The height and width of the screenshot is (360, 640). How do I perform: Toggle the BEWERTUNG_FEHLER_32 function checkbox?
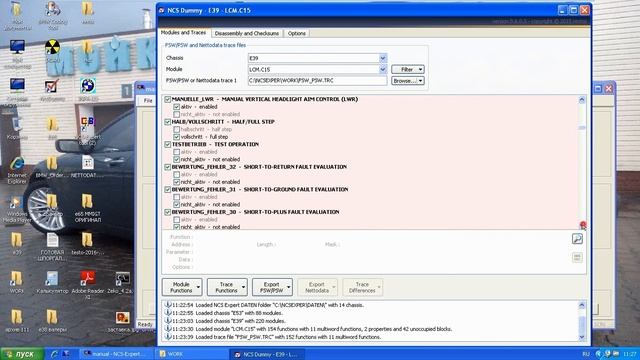tap(167, 167)
